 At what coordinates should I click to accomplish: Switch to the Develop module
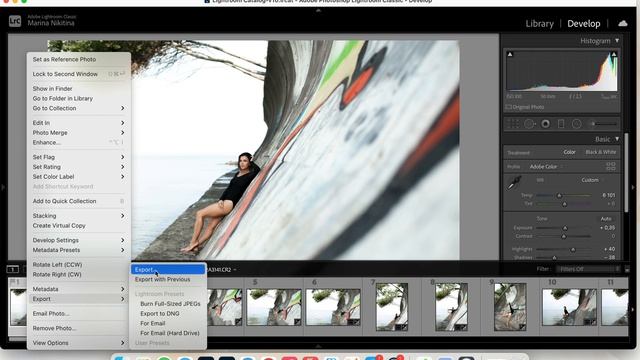pos(584,24)
